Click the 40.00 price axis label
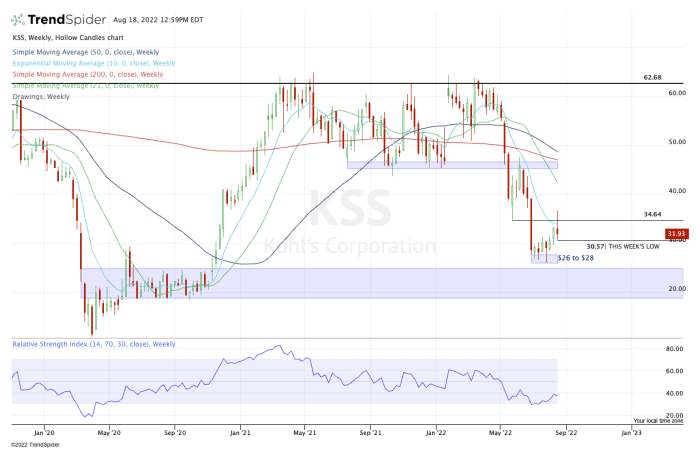 [677, 191]
